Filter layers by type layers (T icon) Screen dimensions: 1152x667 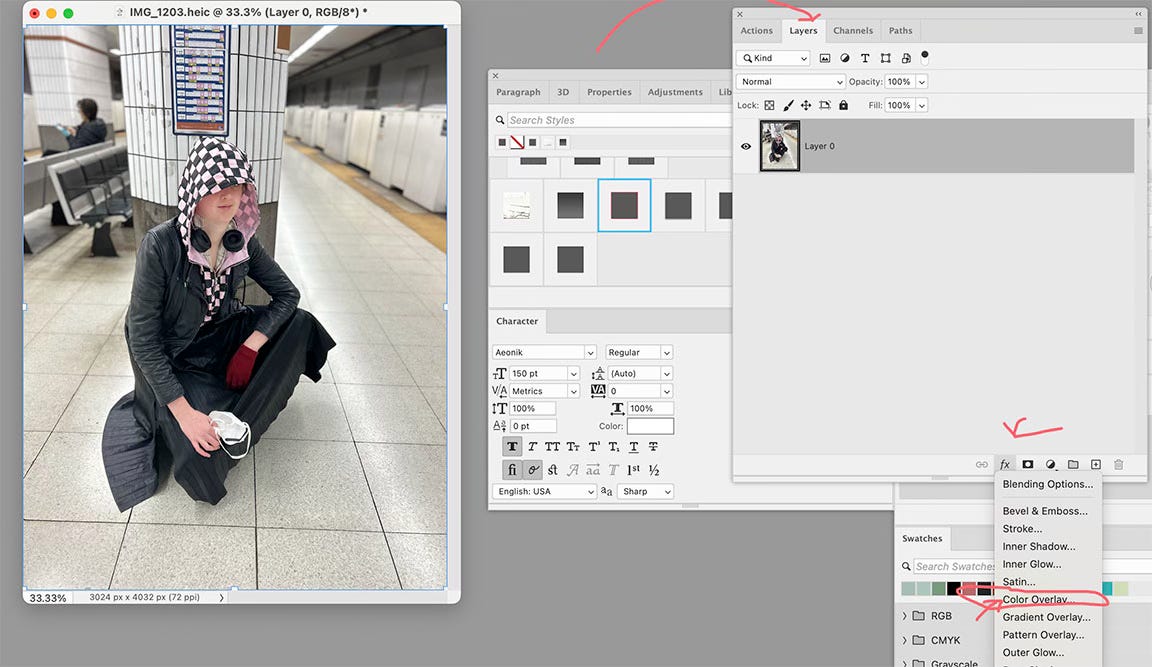[865, 58]
